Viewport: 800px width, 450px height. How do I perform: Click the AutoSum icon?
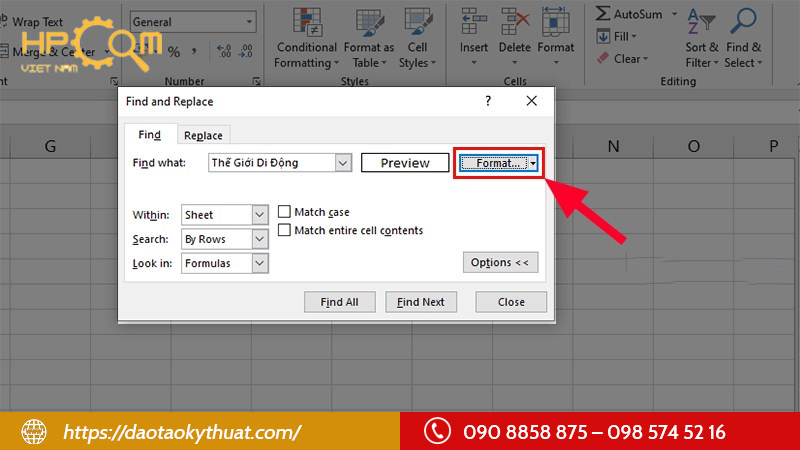coord(603,14)
